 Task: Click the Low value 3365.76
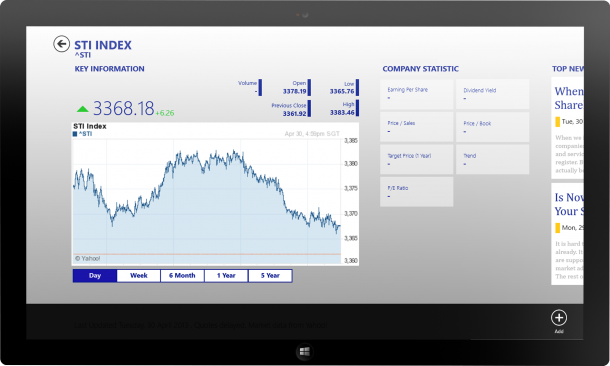coord(342,91)
